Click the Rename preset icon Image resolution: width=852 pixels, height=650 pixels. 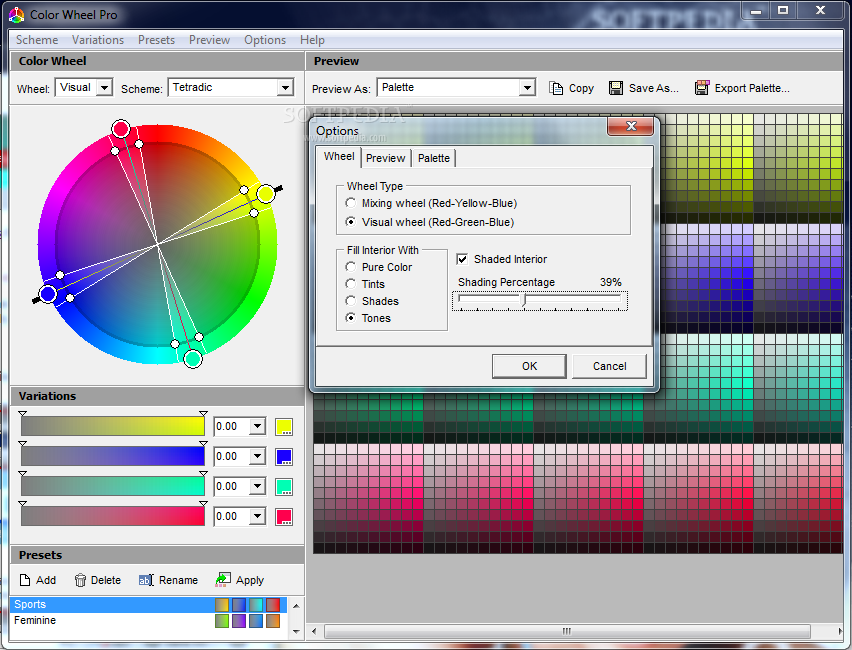146,580
